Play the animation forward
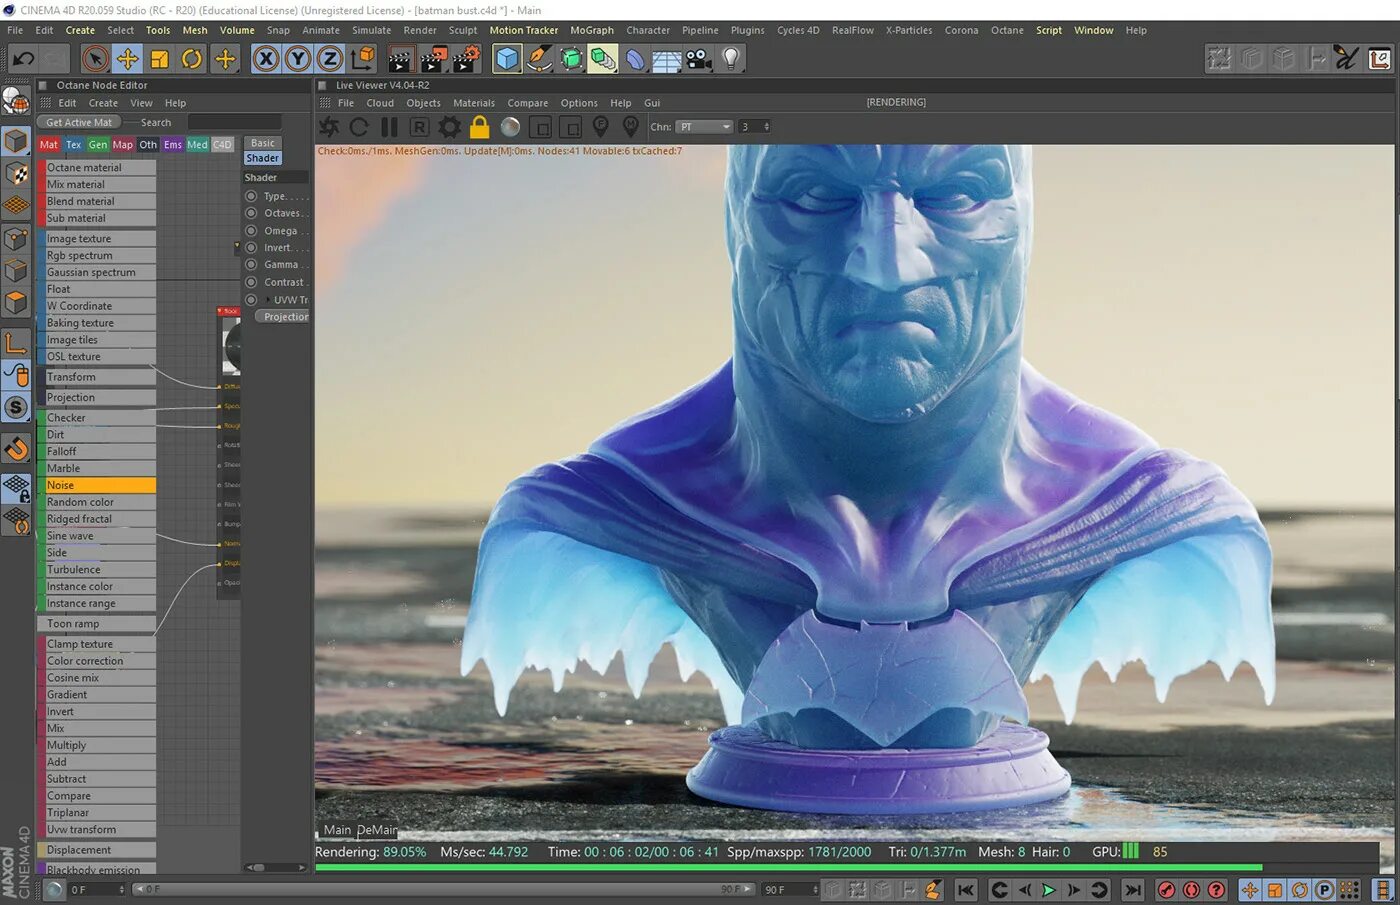Screen dimensions: 1400x905 1049,890
